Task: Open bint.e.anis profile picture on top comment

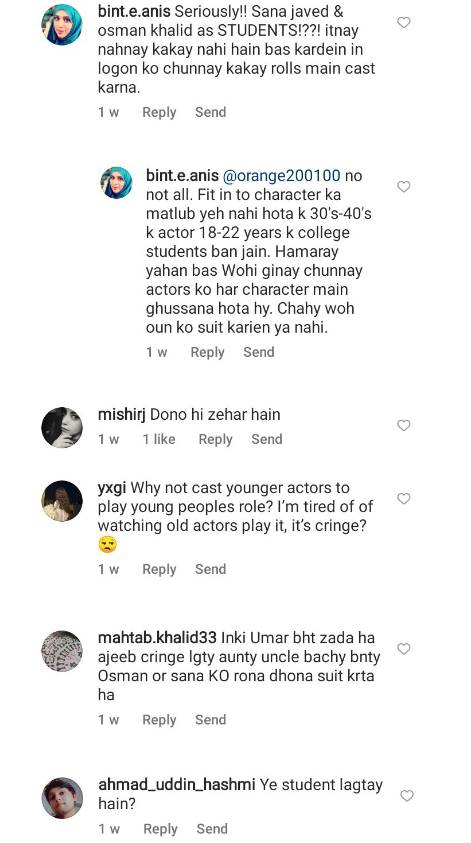Action: coord(62,25)
